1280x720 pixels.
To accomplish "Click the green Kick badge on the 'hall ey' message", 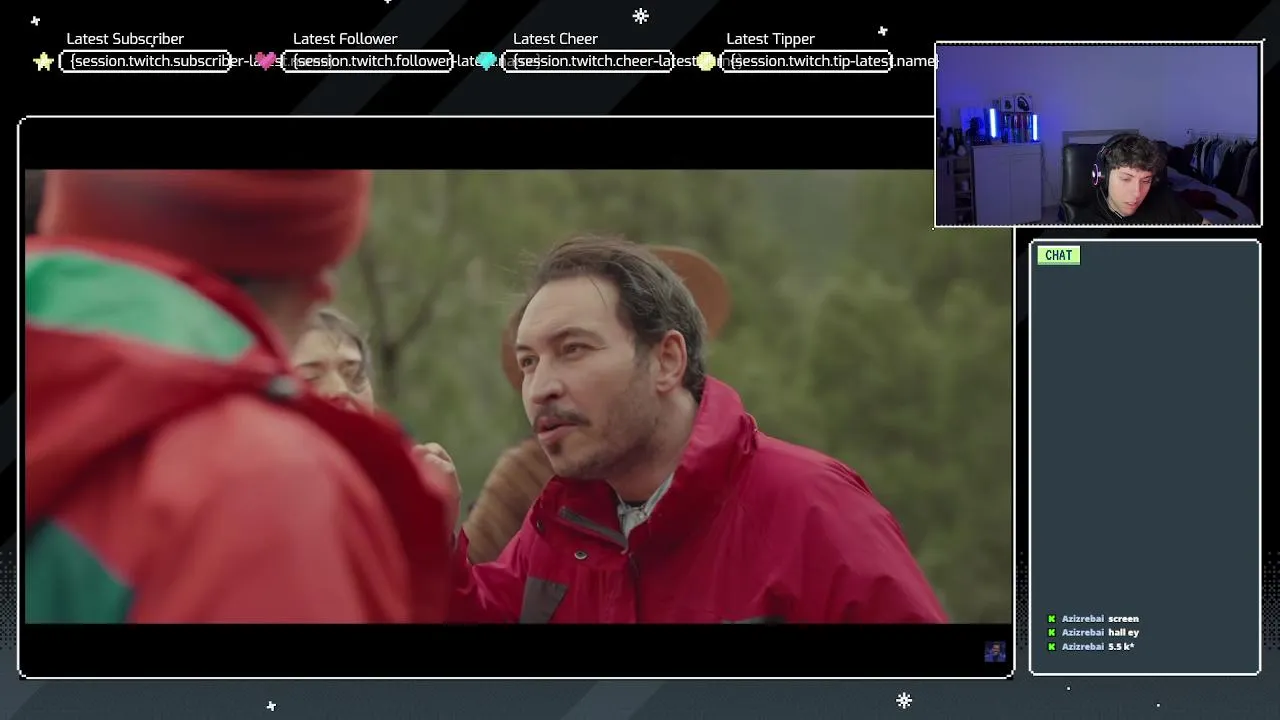I will 1051,633.
